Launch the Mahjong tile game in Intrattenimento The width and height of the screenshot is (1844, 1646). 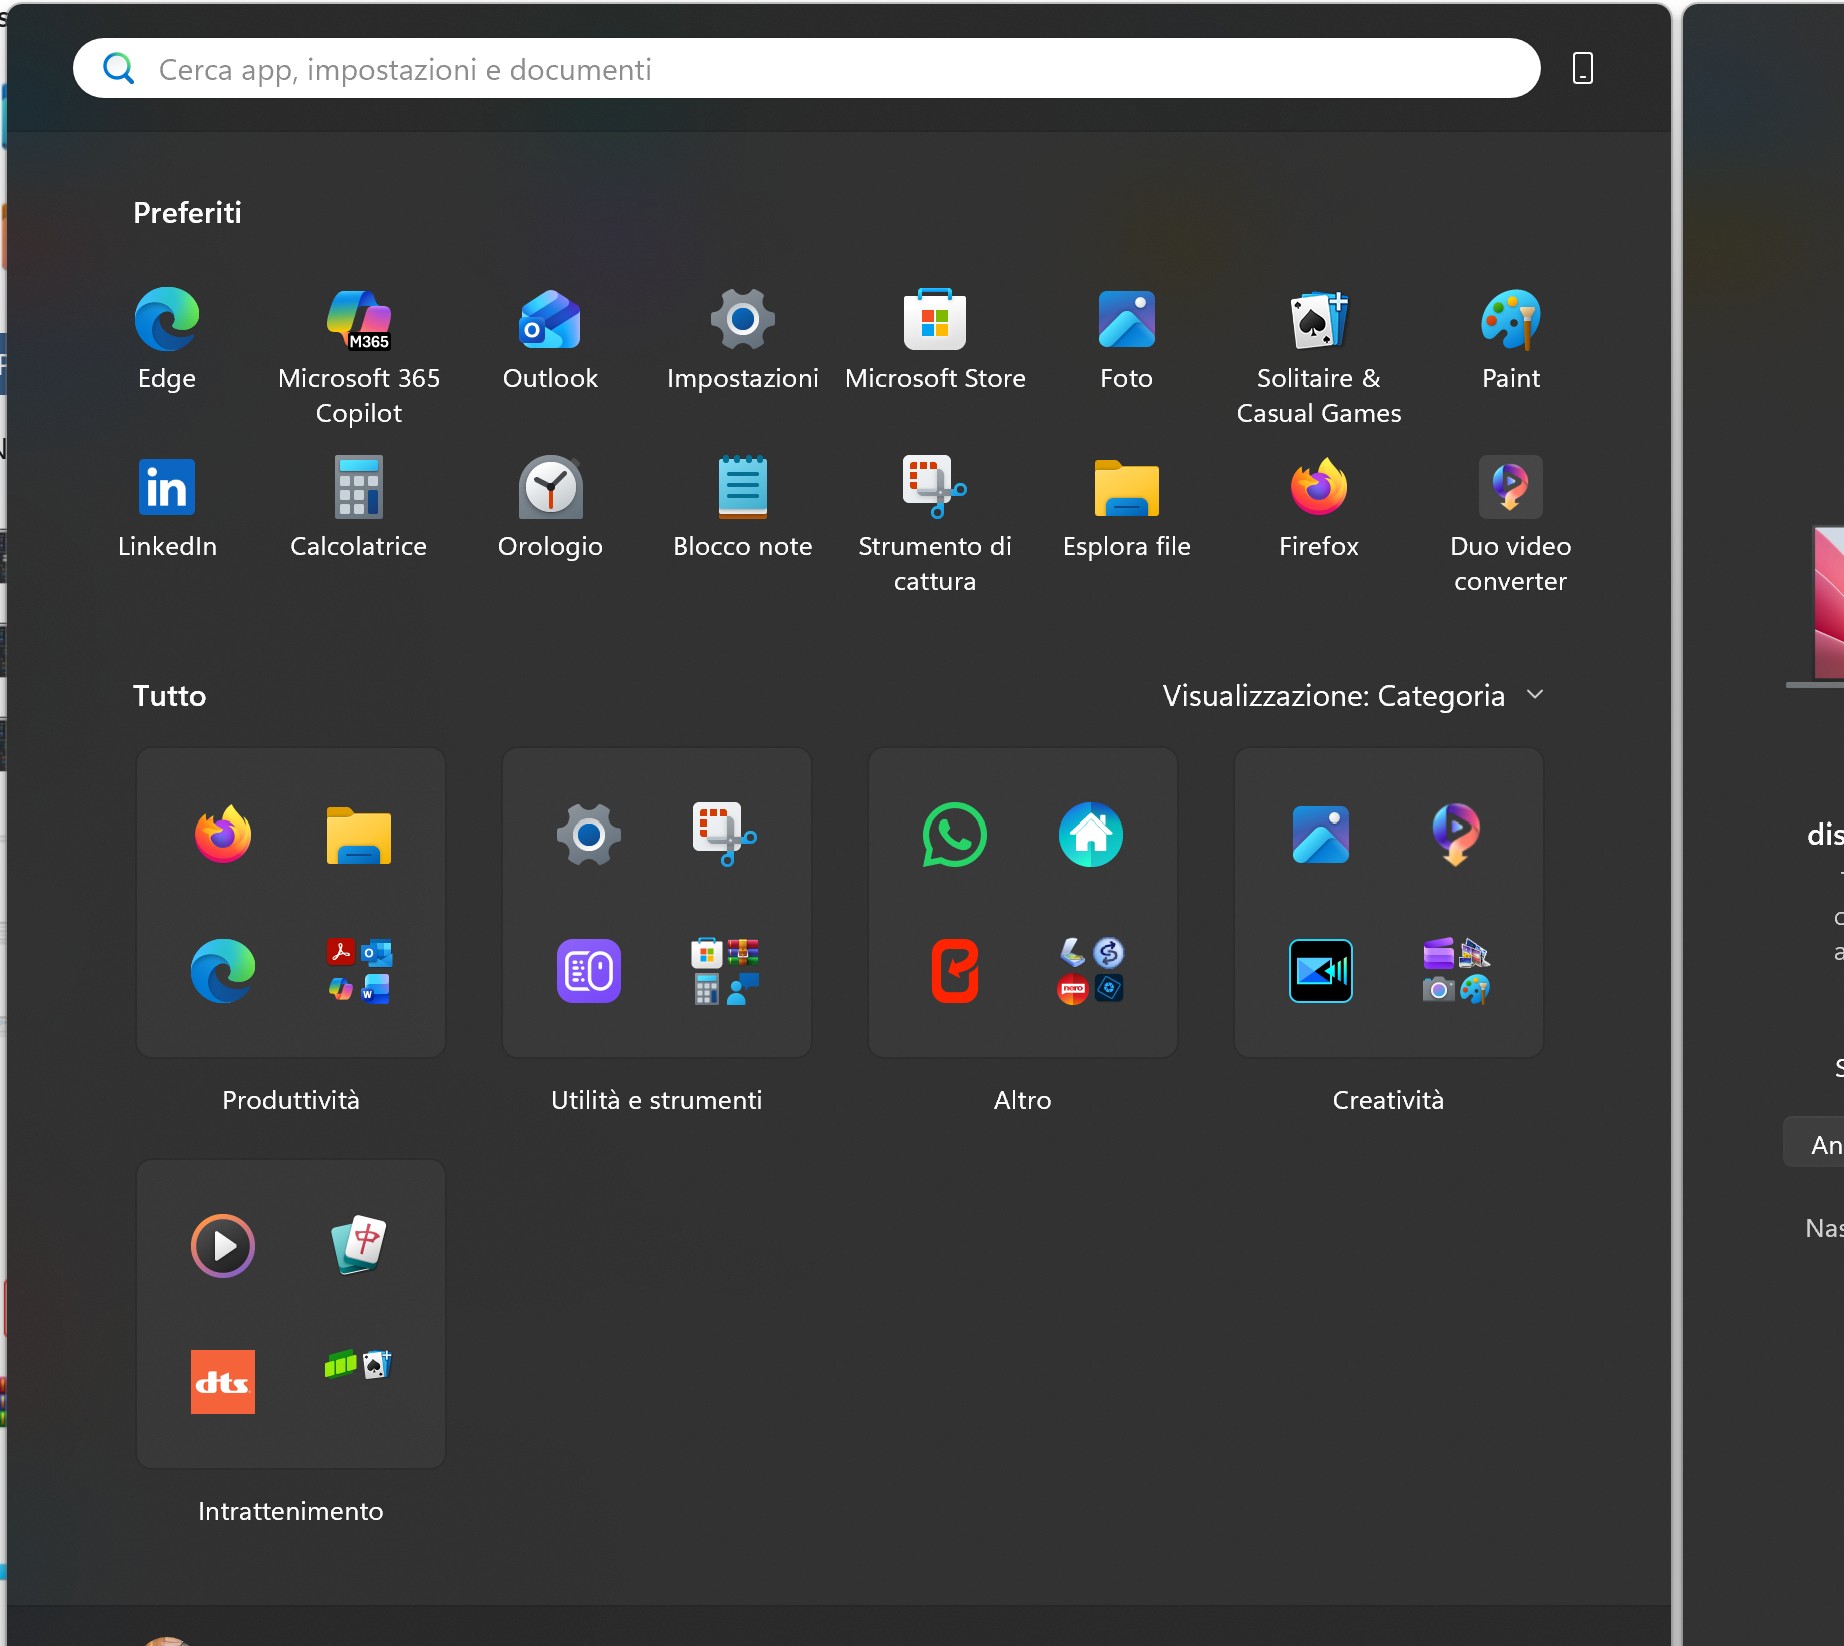coord(359,1246)
